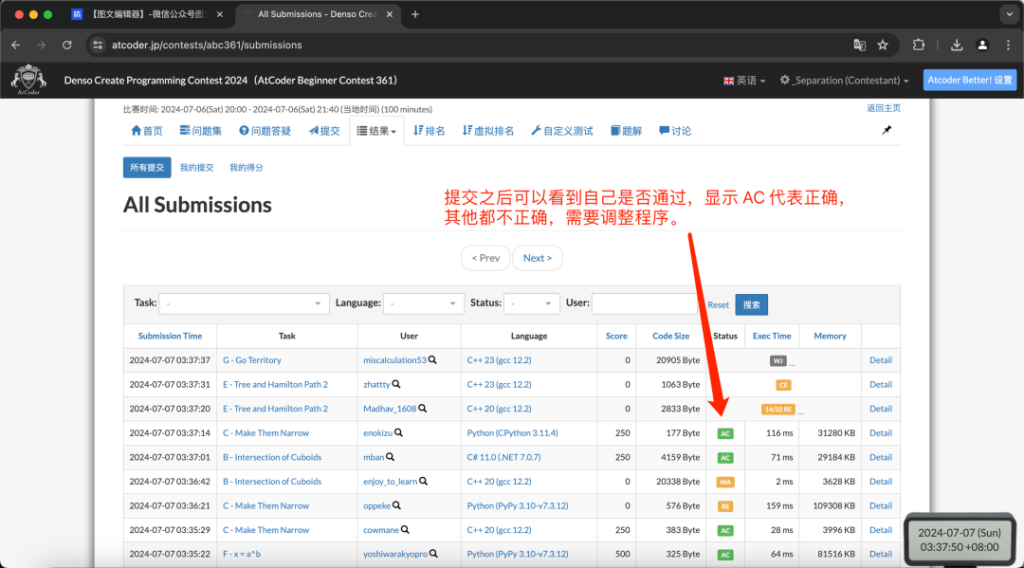The image size is (1024, 568).
Task: Switch to the 我的提交 tab
Action: click(197, 168)
